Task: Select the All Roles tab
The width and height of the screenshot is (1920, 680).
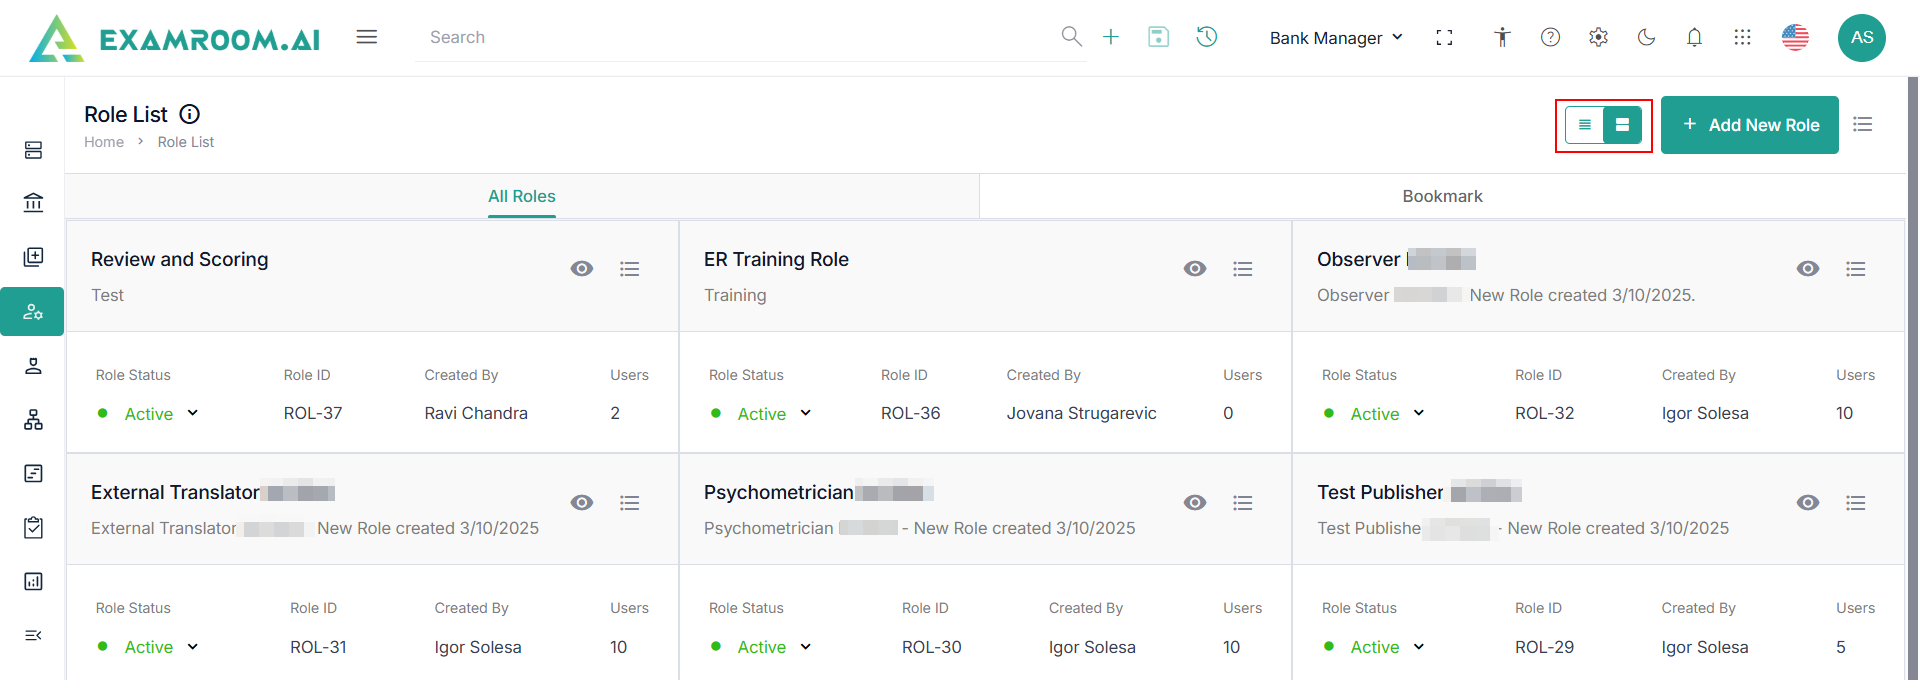Action: pyautogui.click(x=522, y=196)
